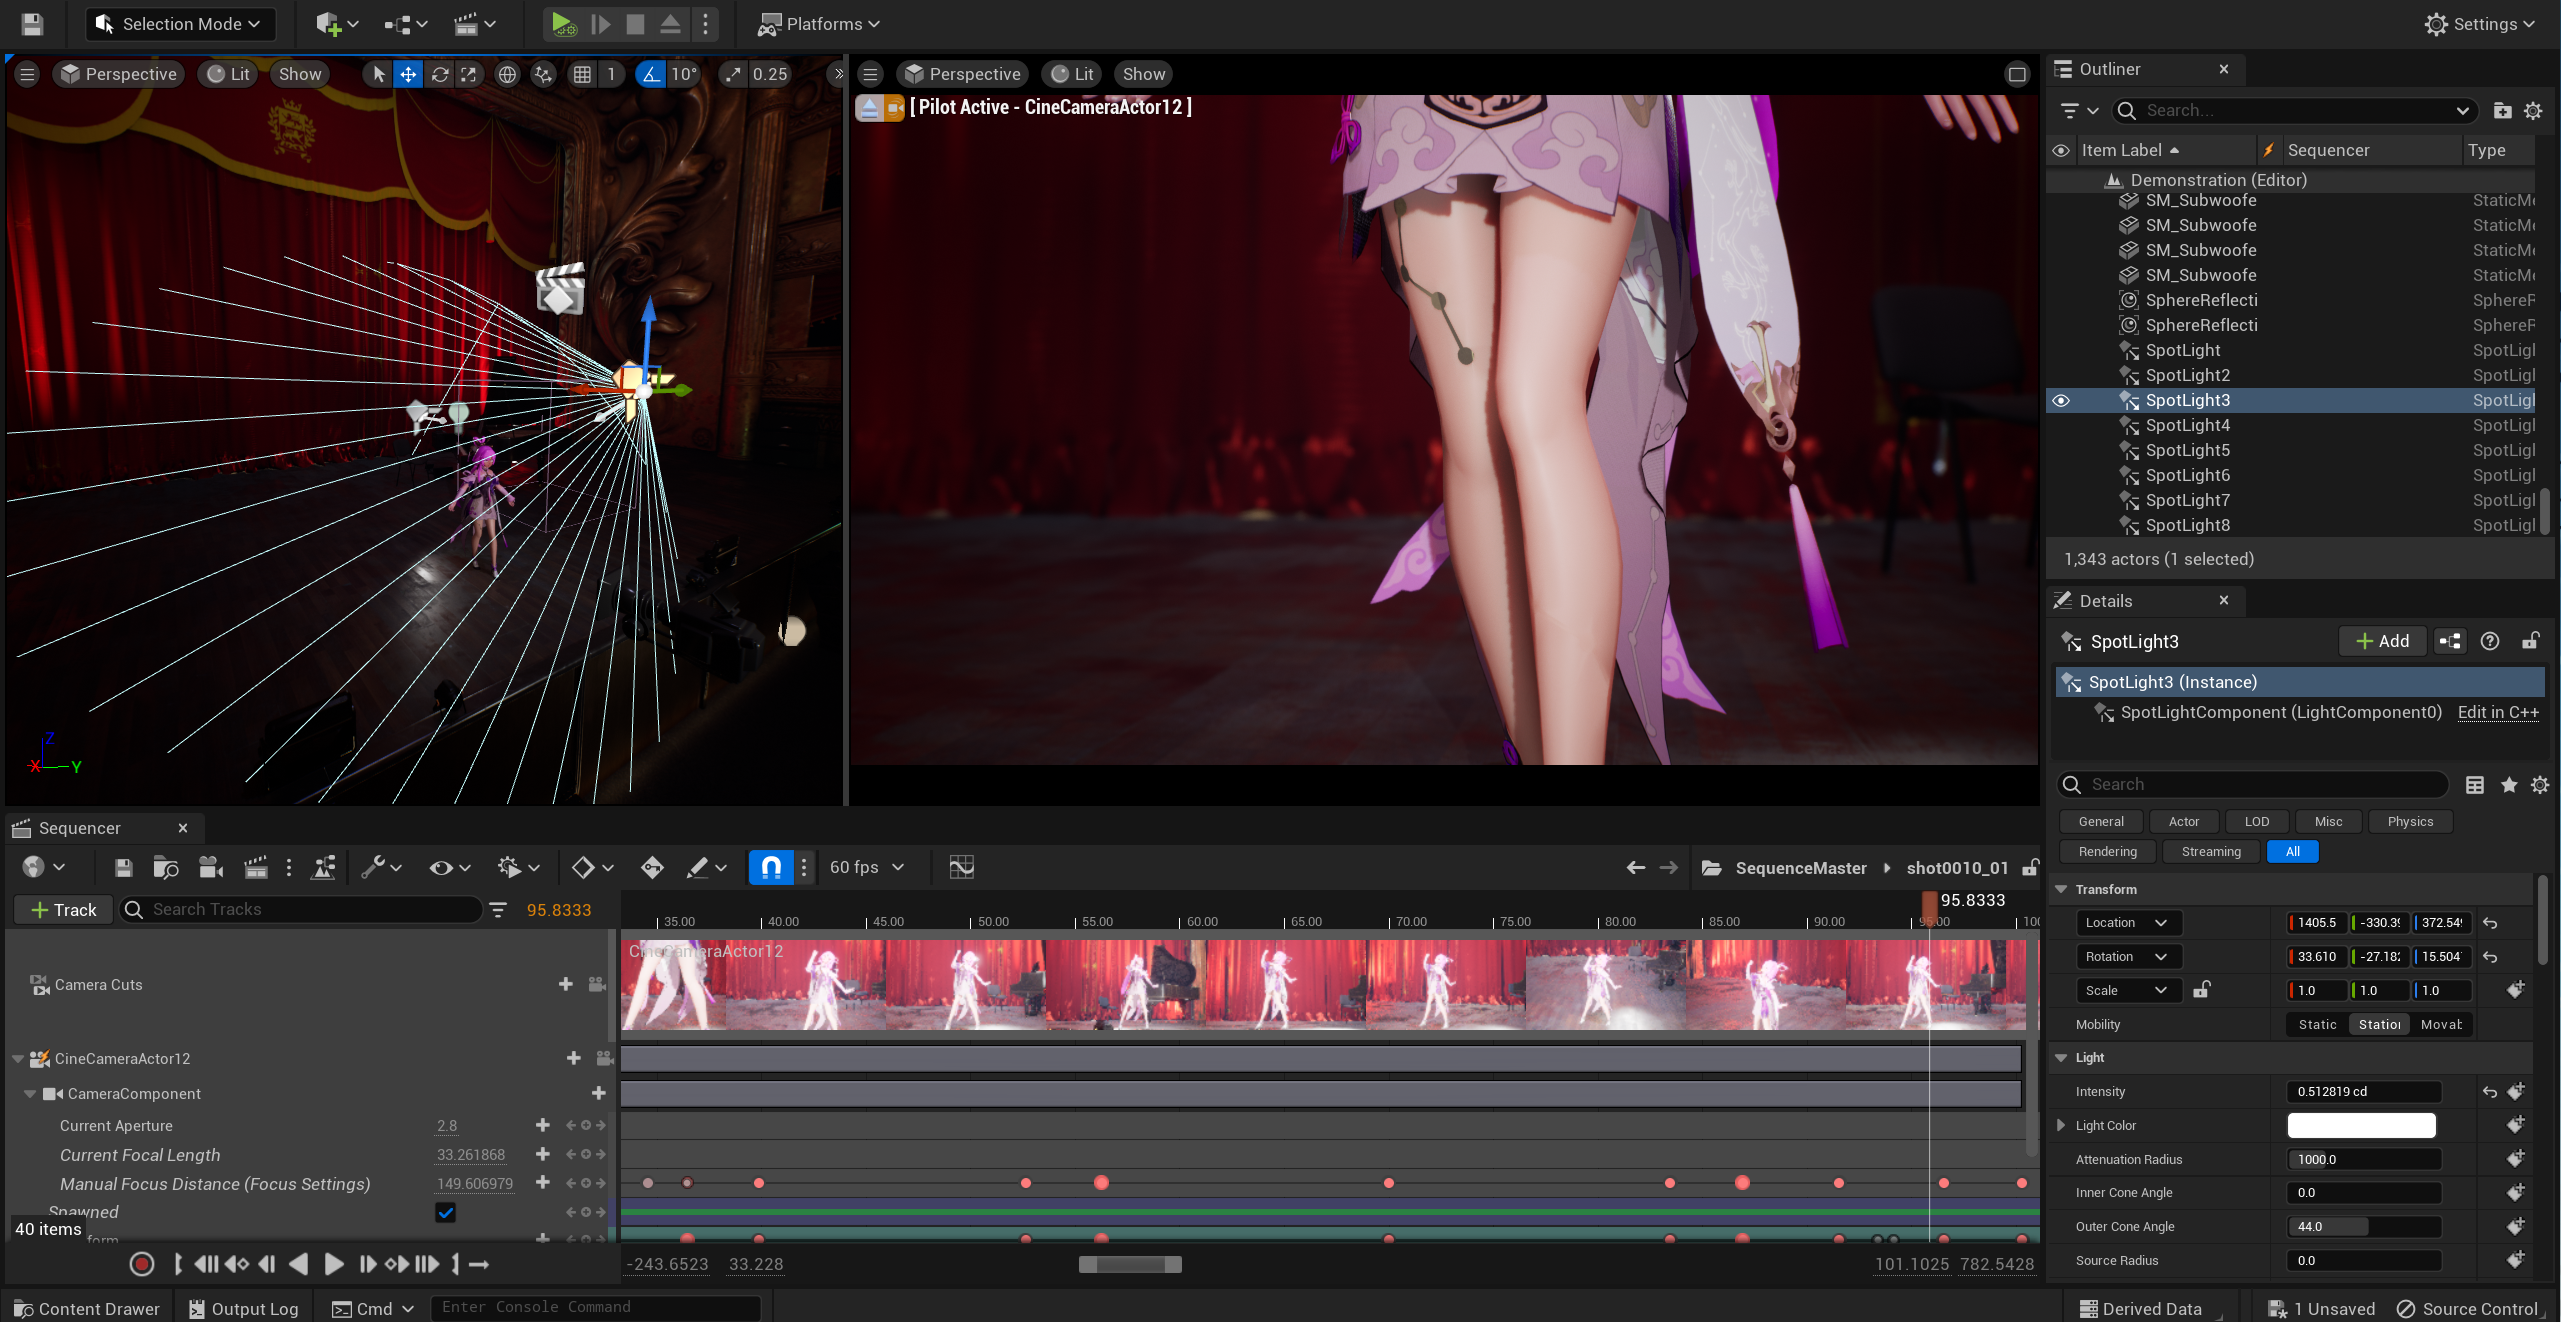Toggle scale snap icon in left viewport
This screenshot has height=1322, width=2561.
click(x=733, y=74)
